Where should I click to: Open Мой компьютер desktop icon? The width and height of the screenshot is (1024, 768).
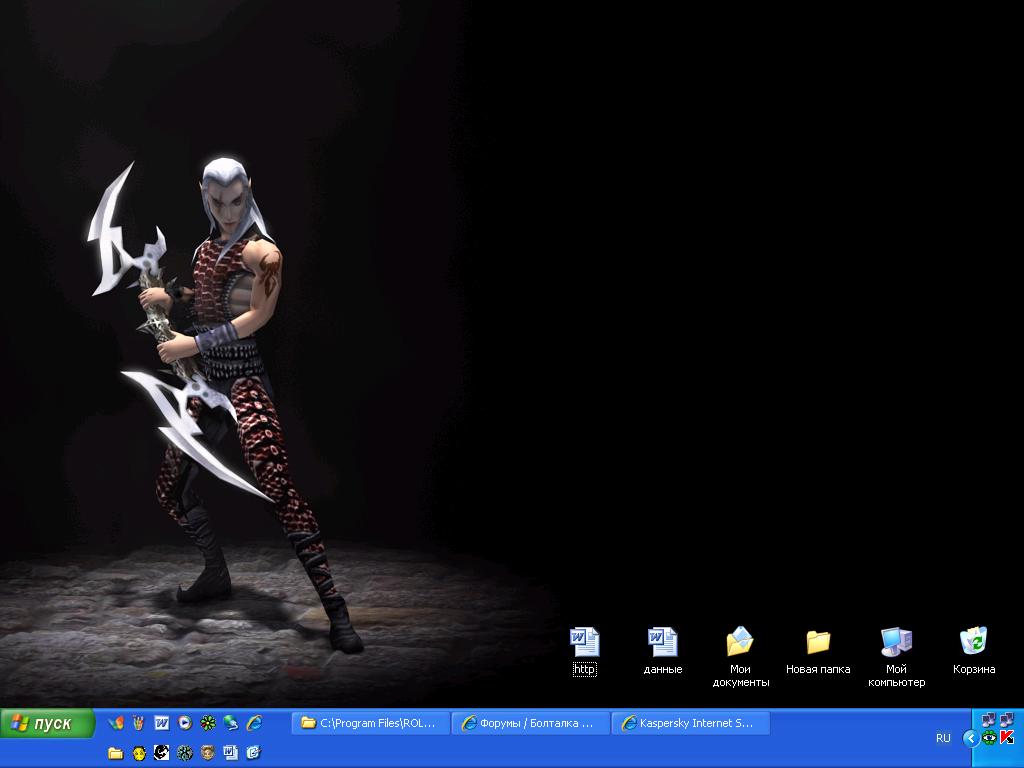point(896,642)
